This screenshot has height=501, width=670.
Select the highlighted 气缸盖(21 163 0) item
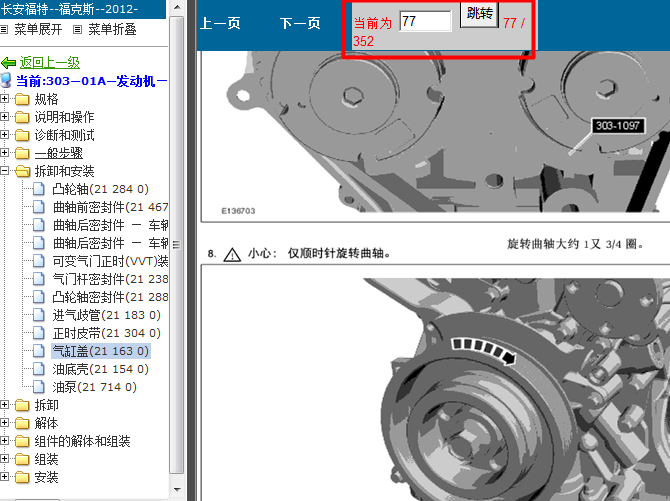[x=100, y=351]
